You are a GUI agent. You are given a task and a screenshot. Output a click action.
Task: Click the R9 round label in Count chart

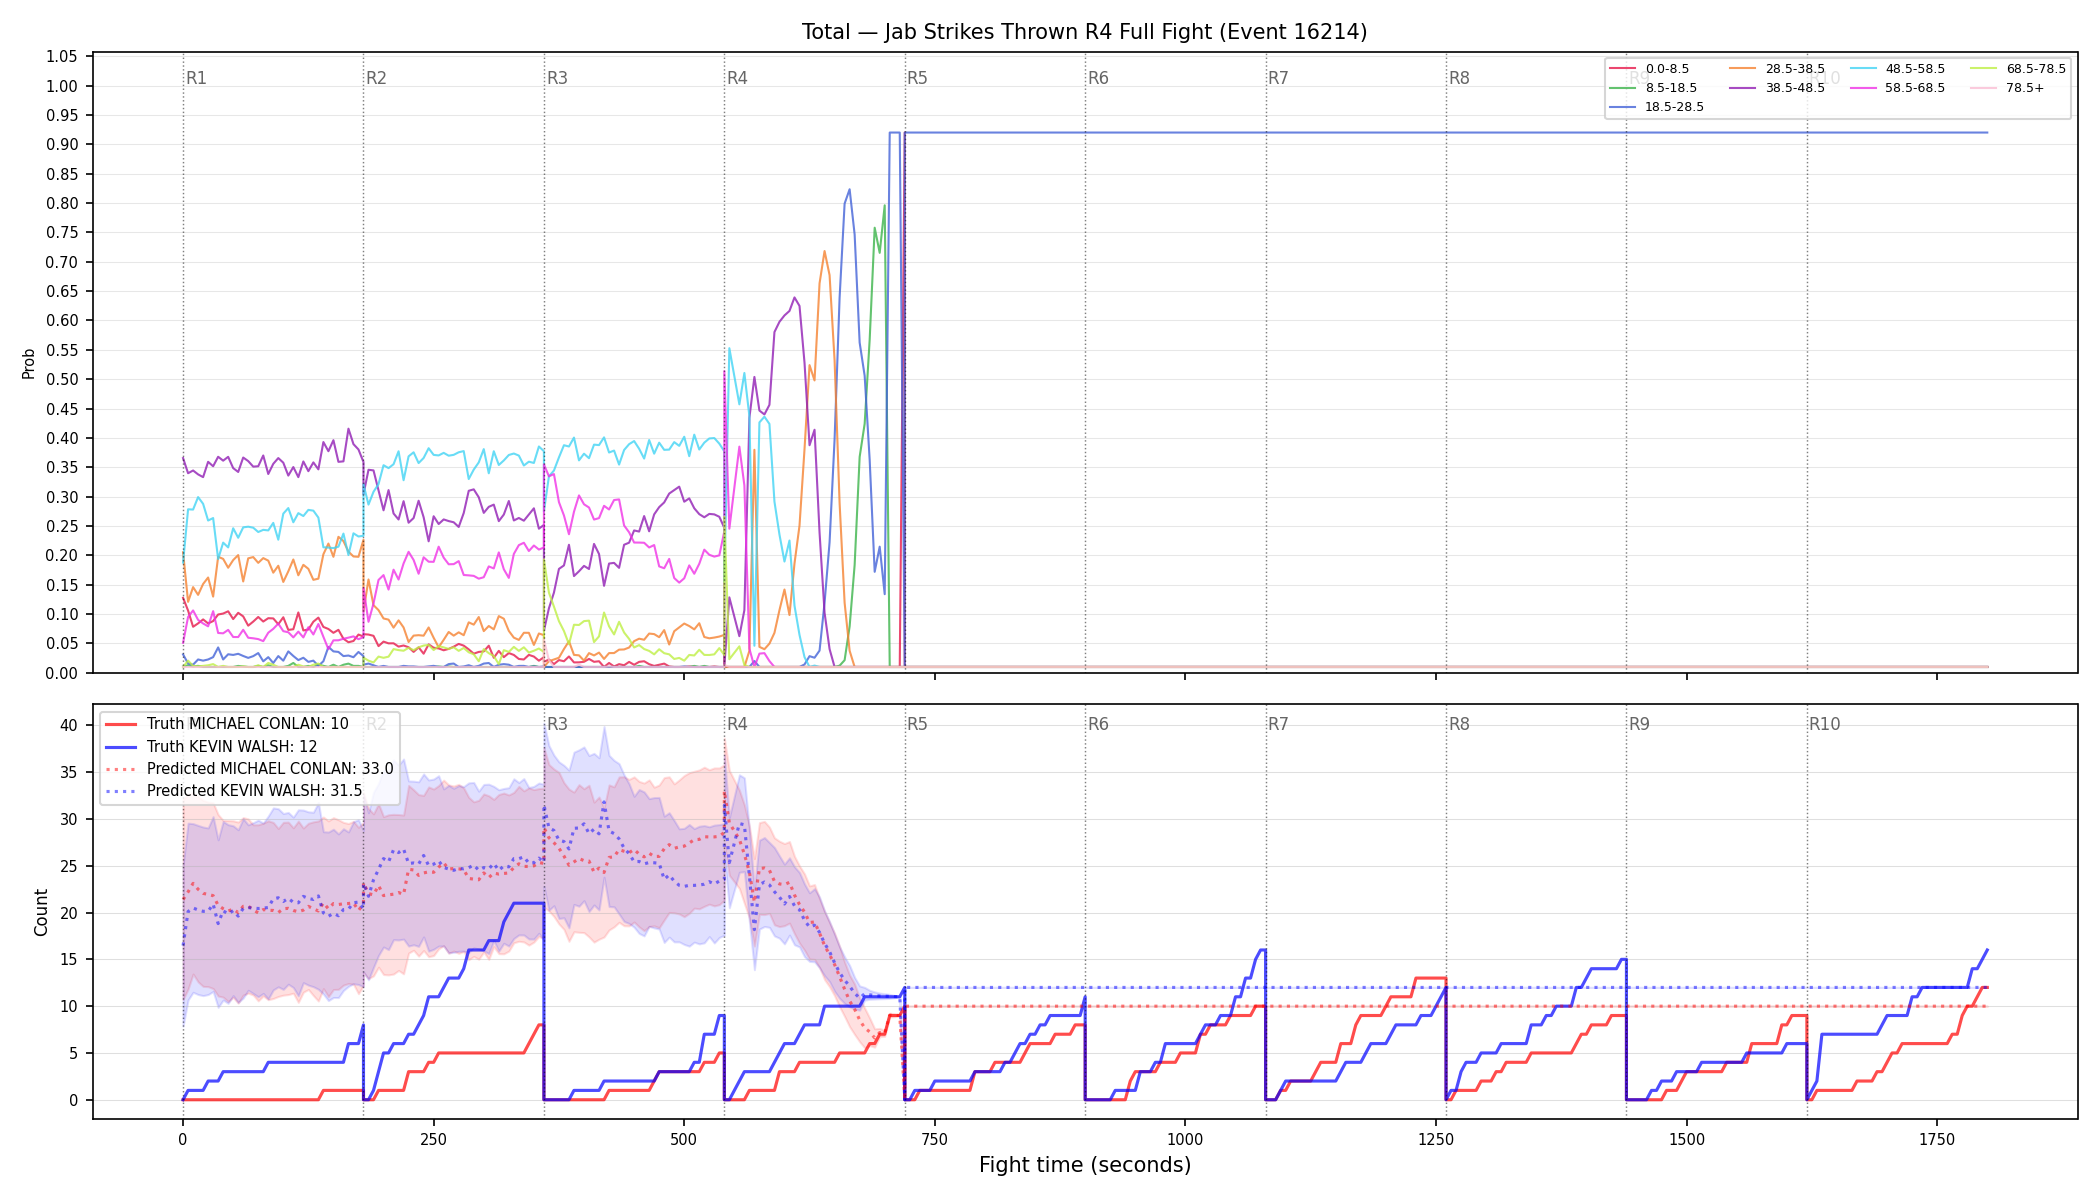click(x=1639, y=724)
